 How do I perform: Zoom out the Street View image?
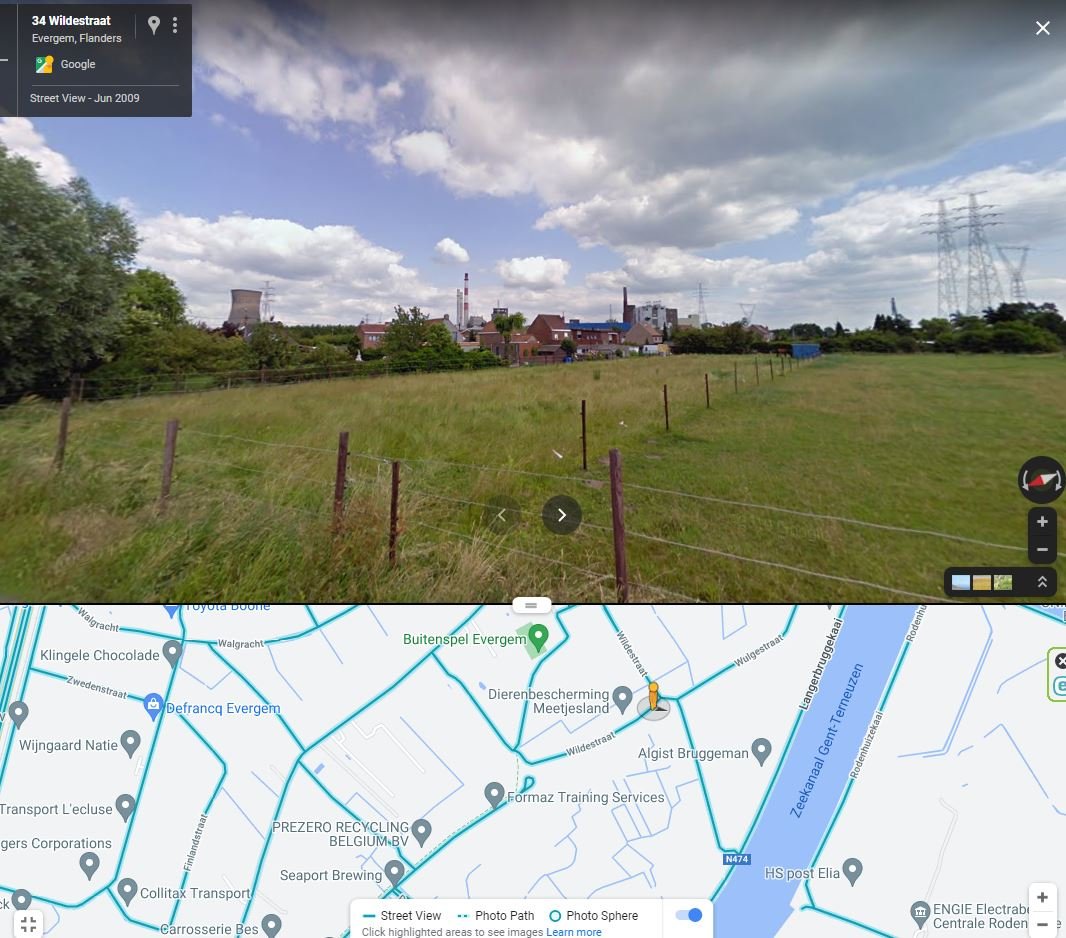point(1042,549)
